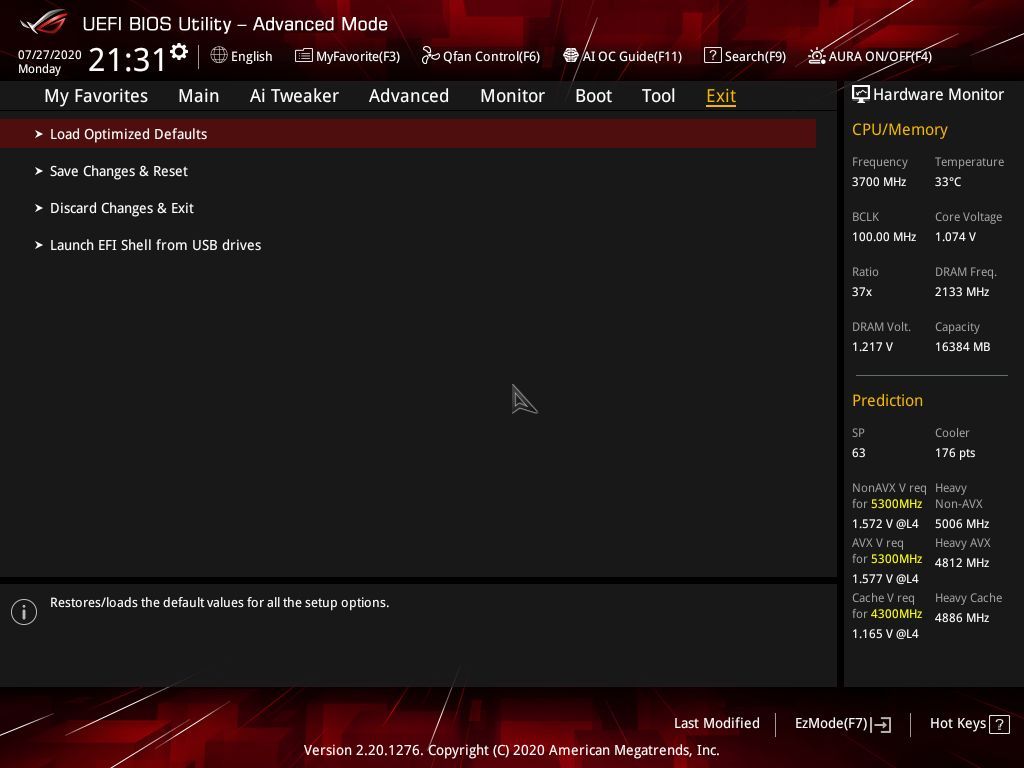Viewport: 1024px width, 768px height.
Task: Click the Prediction heading
Action: 887,400
